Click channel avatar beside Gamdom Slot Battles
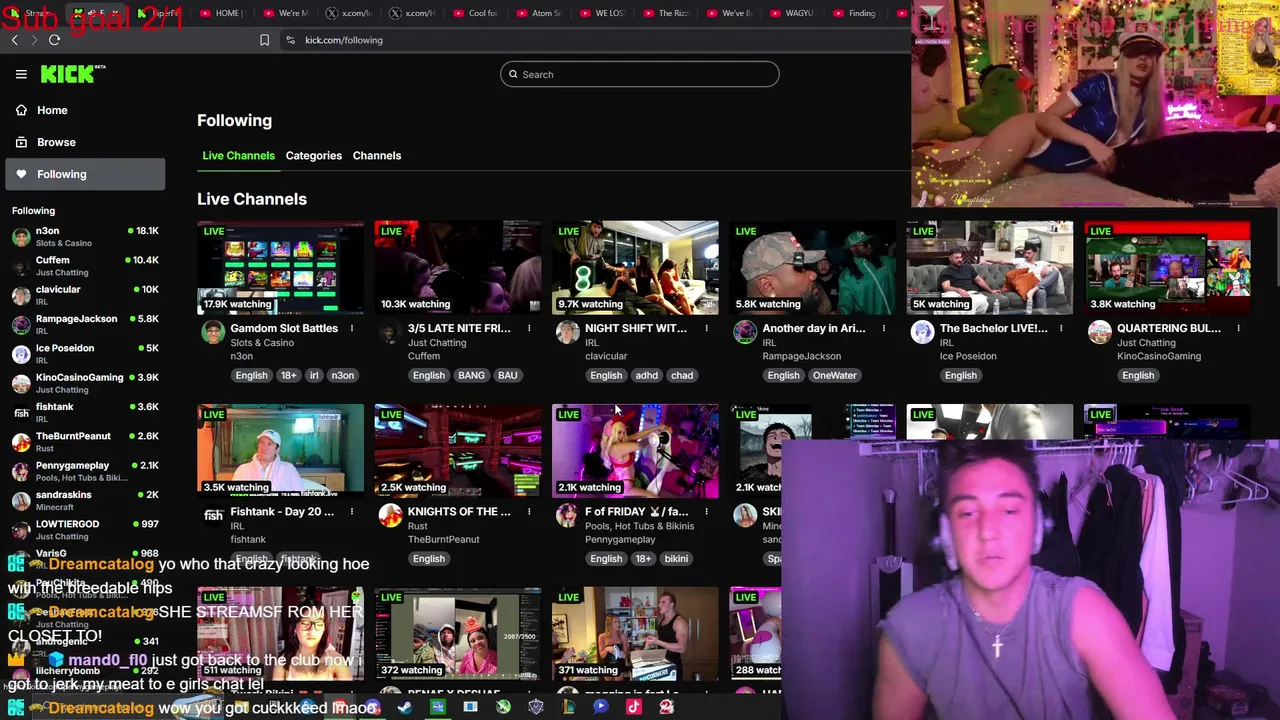Viewport: 1280px width, 720px height. click(x=213, y=332)
